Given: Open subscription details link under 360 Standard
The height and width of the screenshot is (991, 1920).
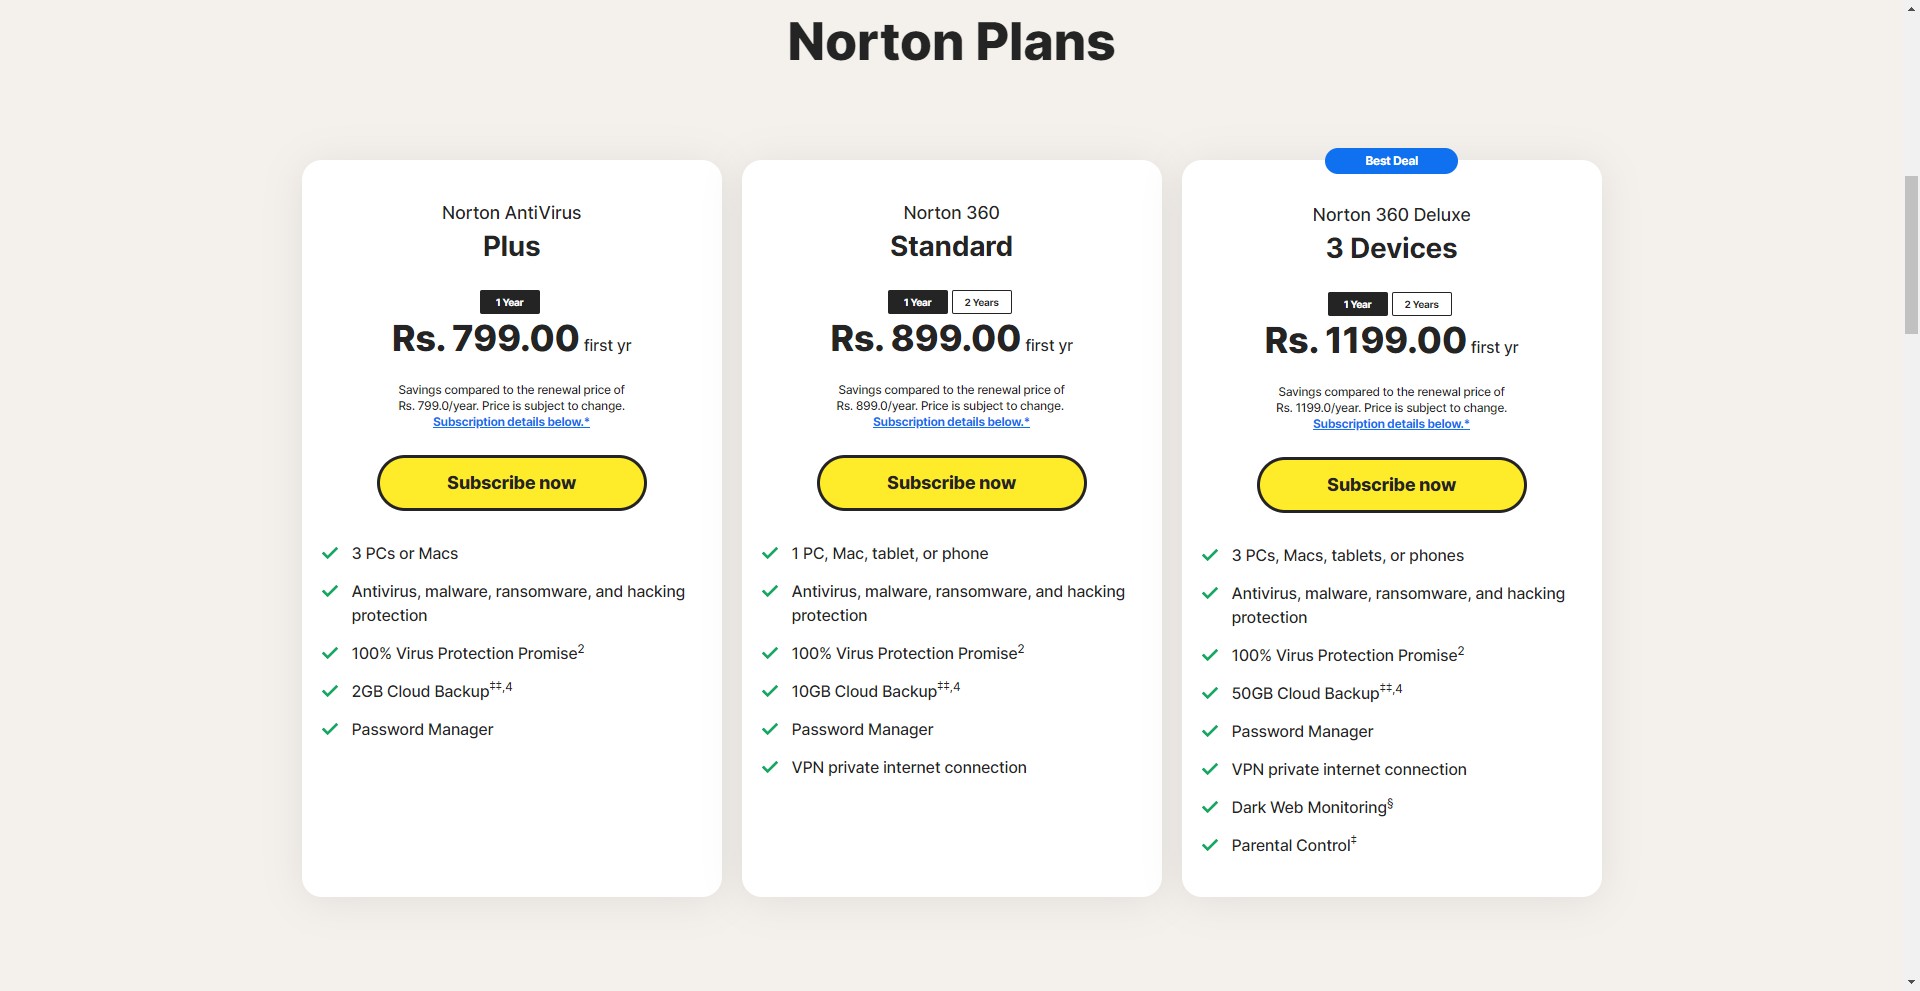Looking at the screenshot, I should pos(951,422).
